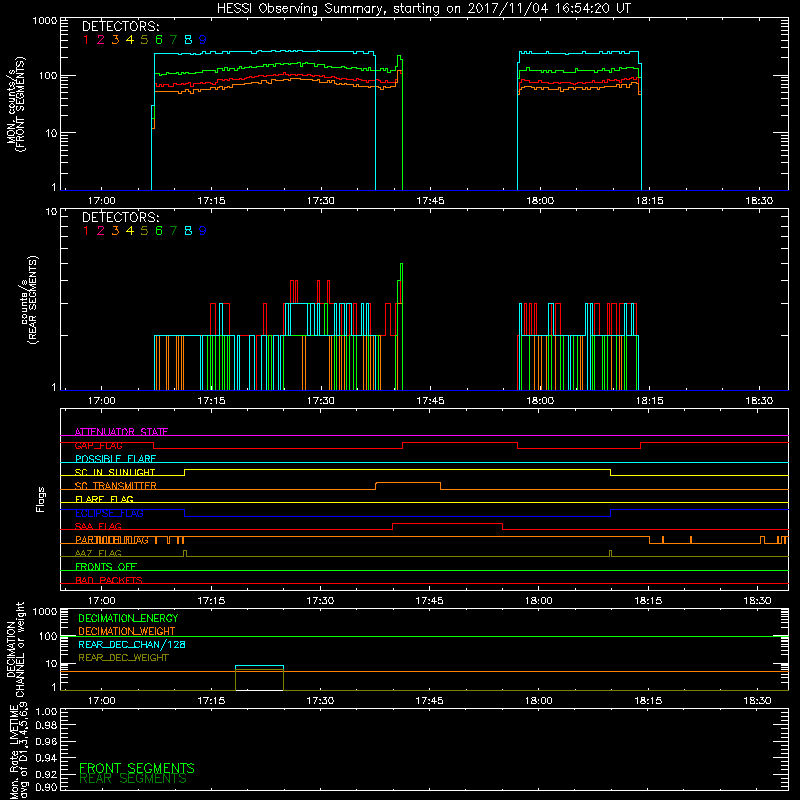Pick detector 8 in the rear segments legend
The image size is (800, 800).
pyautogui.click(x=188, y=231)
